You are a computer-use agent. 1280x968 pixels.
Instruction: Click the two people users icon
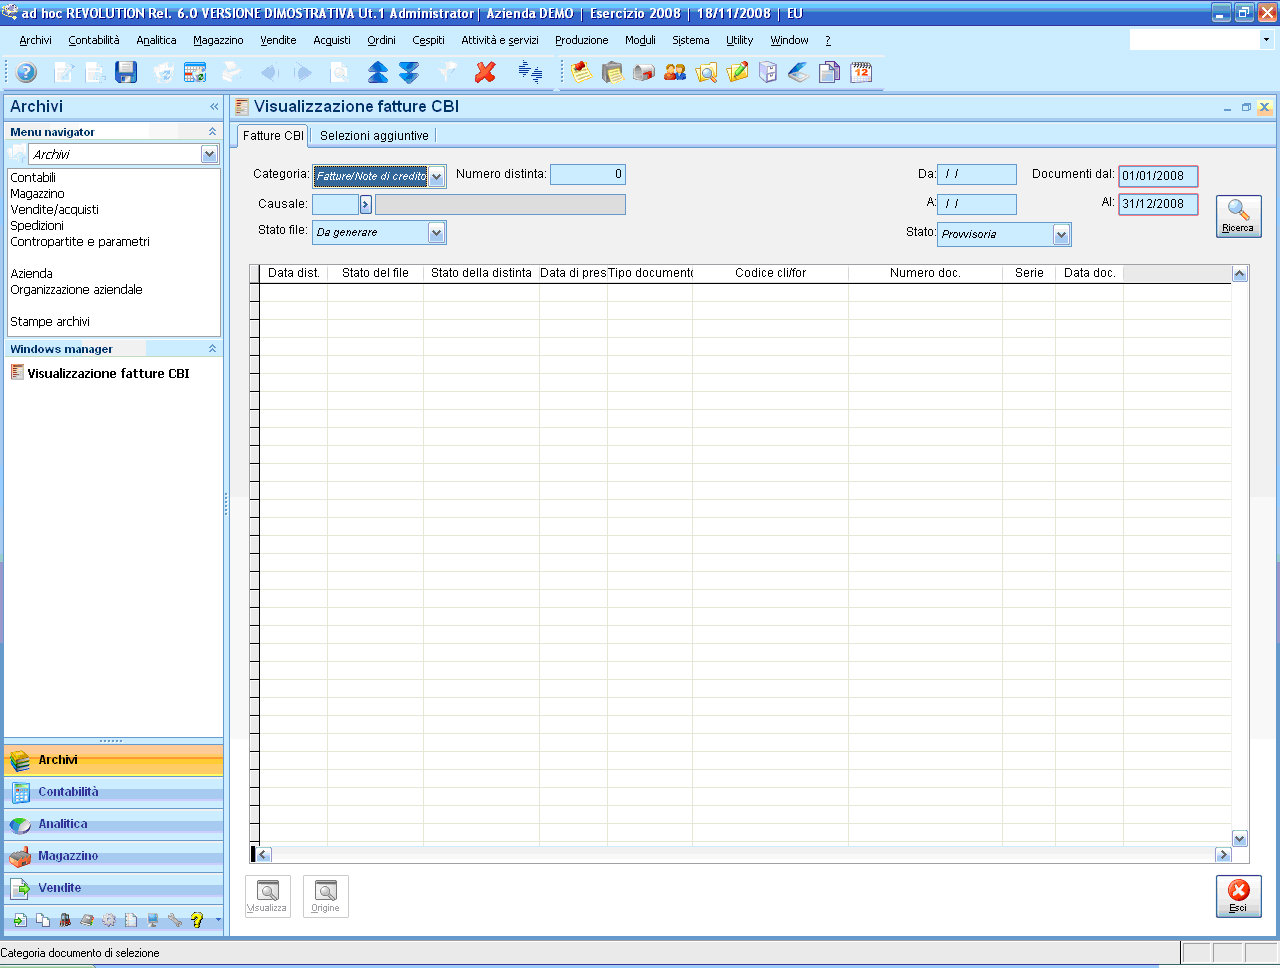pos(675,72)
